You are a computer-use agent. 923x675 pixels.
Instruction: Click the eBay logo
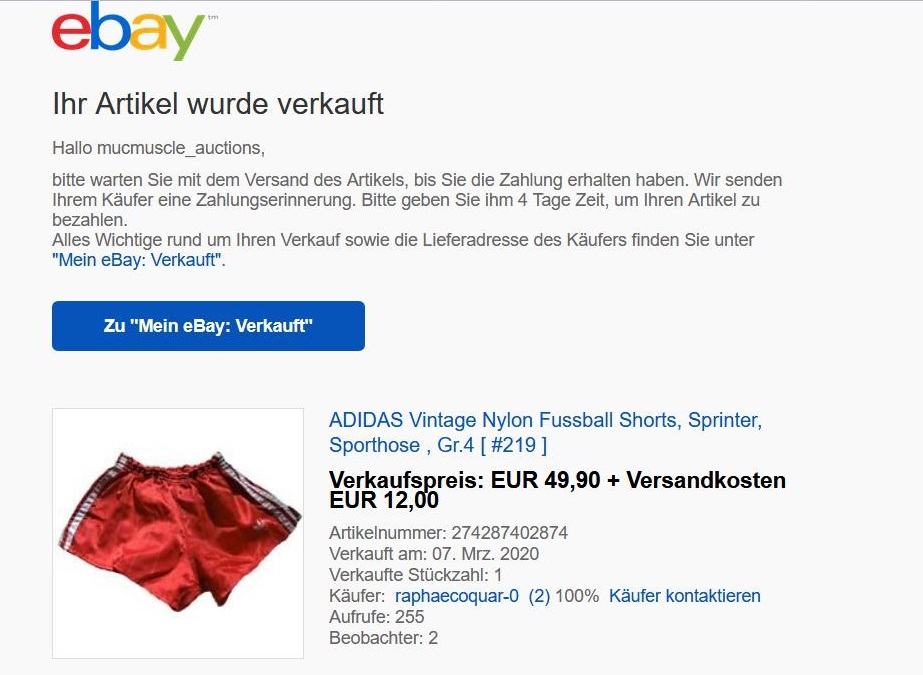128,31
